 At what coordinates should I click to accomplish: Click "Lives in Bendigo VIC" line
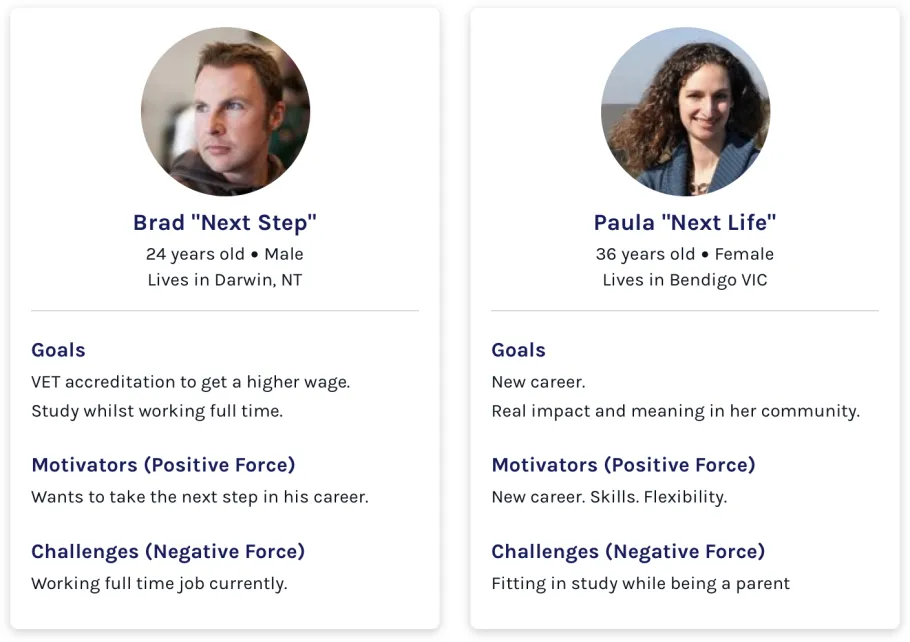tap(685, 280)
